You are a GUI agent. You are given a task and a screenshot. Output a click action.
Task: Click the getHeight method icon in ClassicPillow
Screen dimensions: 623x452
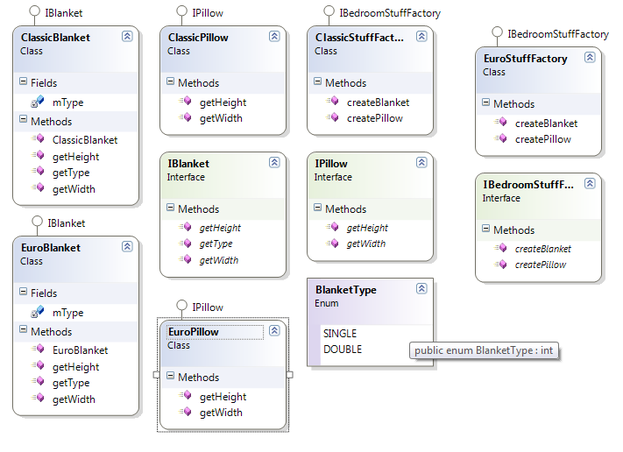(x=185, y=102)
